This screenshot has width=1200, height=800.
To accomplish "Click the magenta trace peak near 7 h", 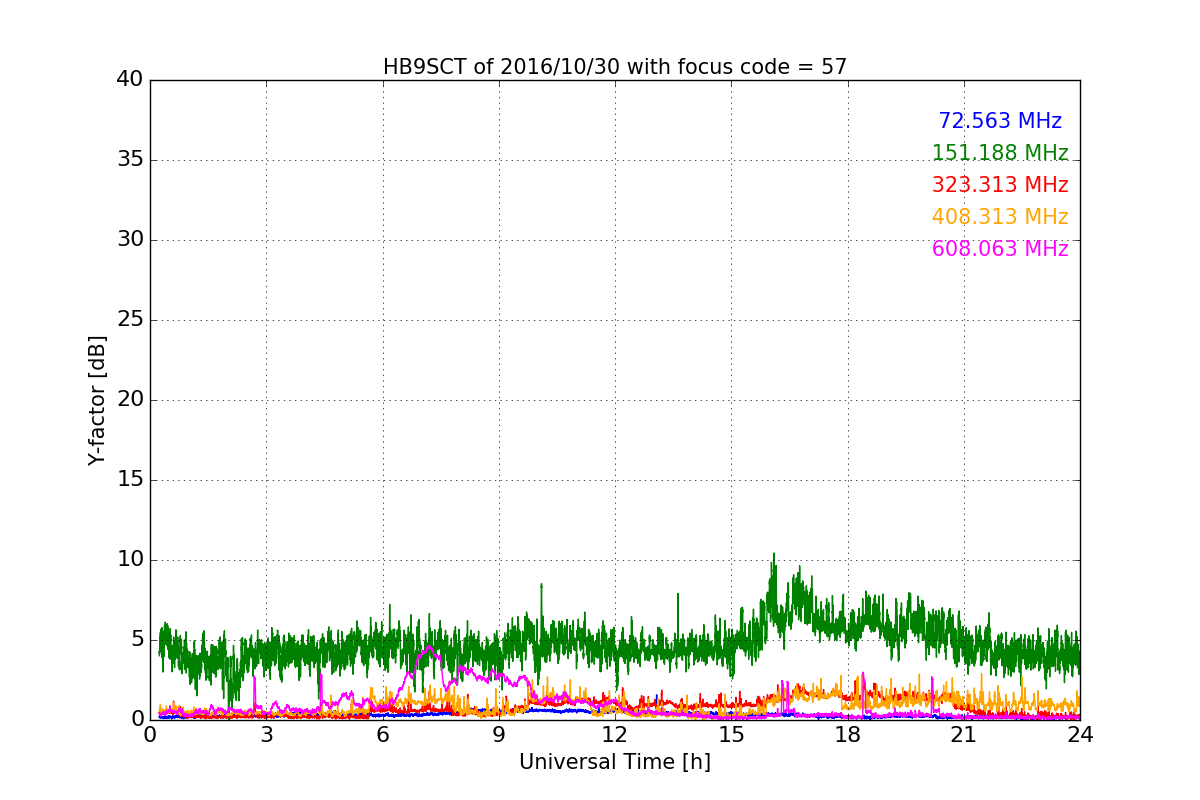I will (429, 648).
